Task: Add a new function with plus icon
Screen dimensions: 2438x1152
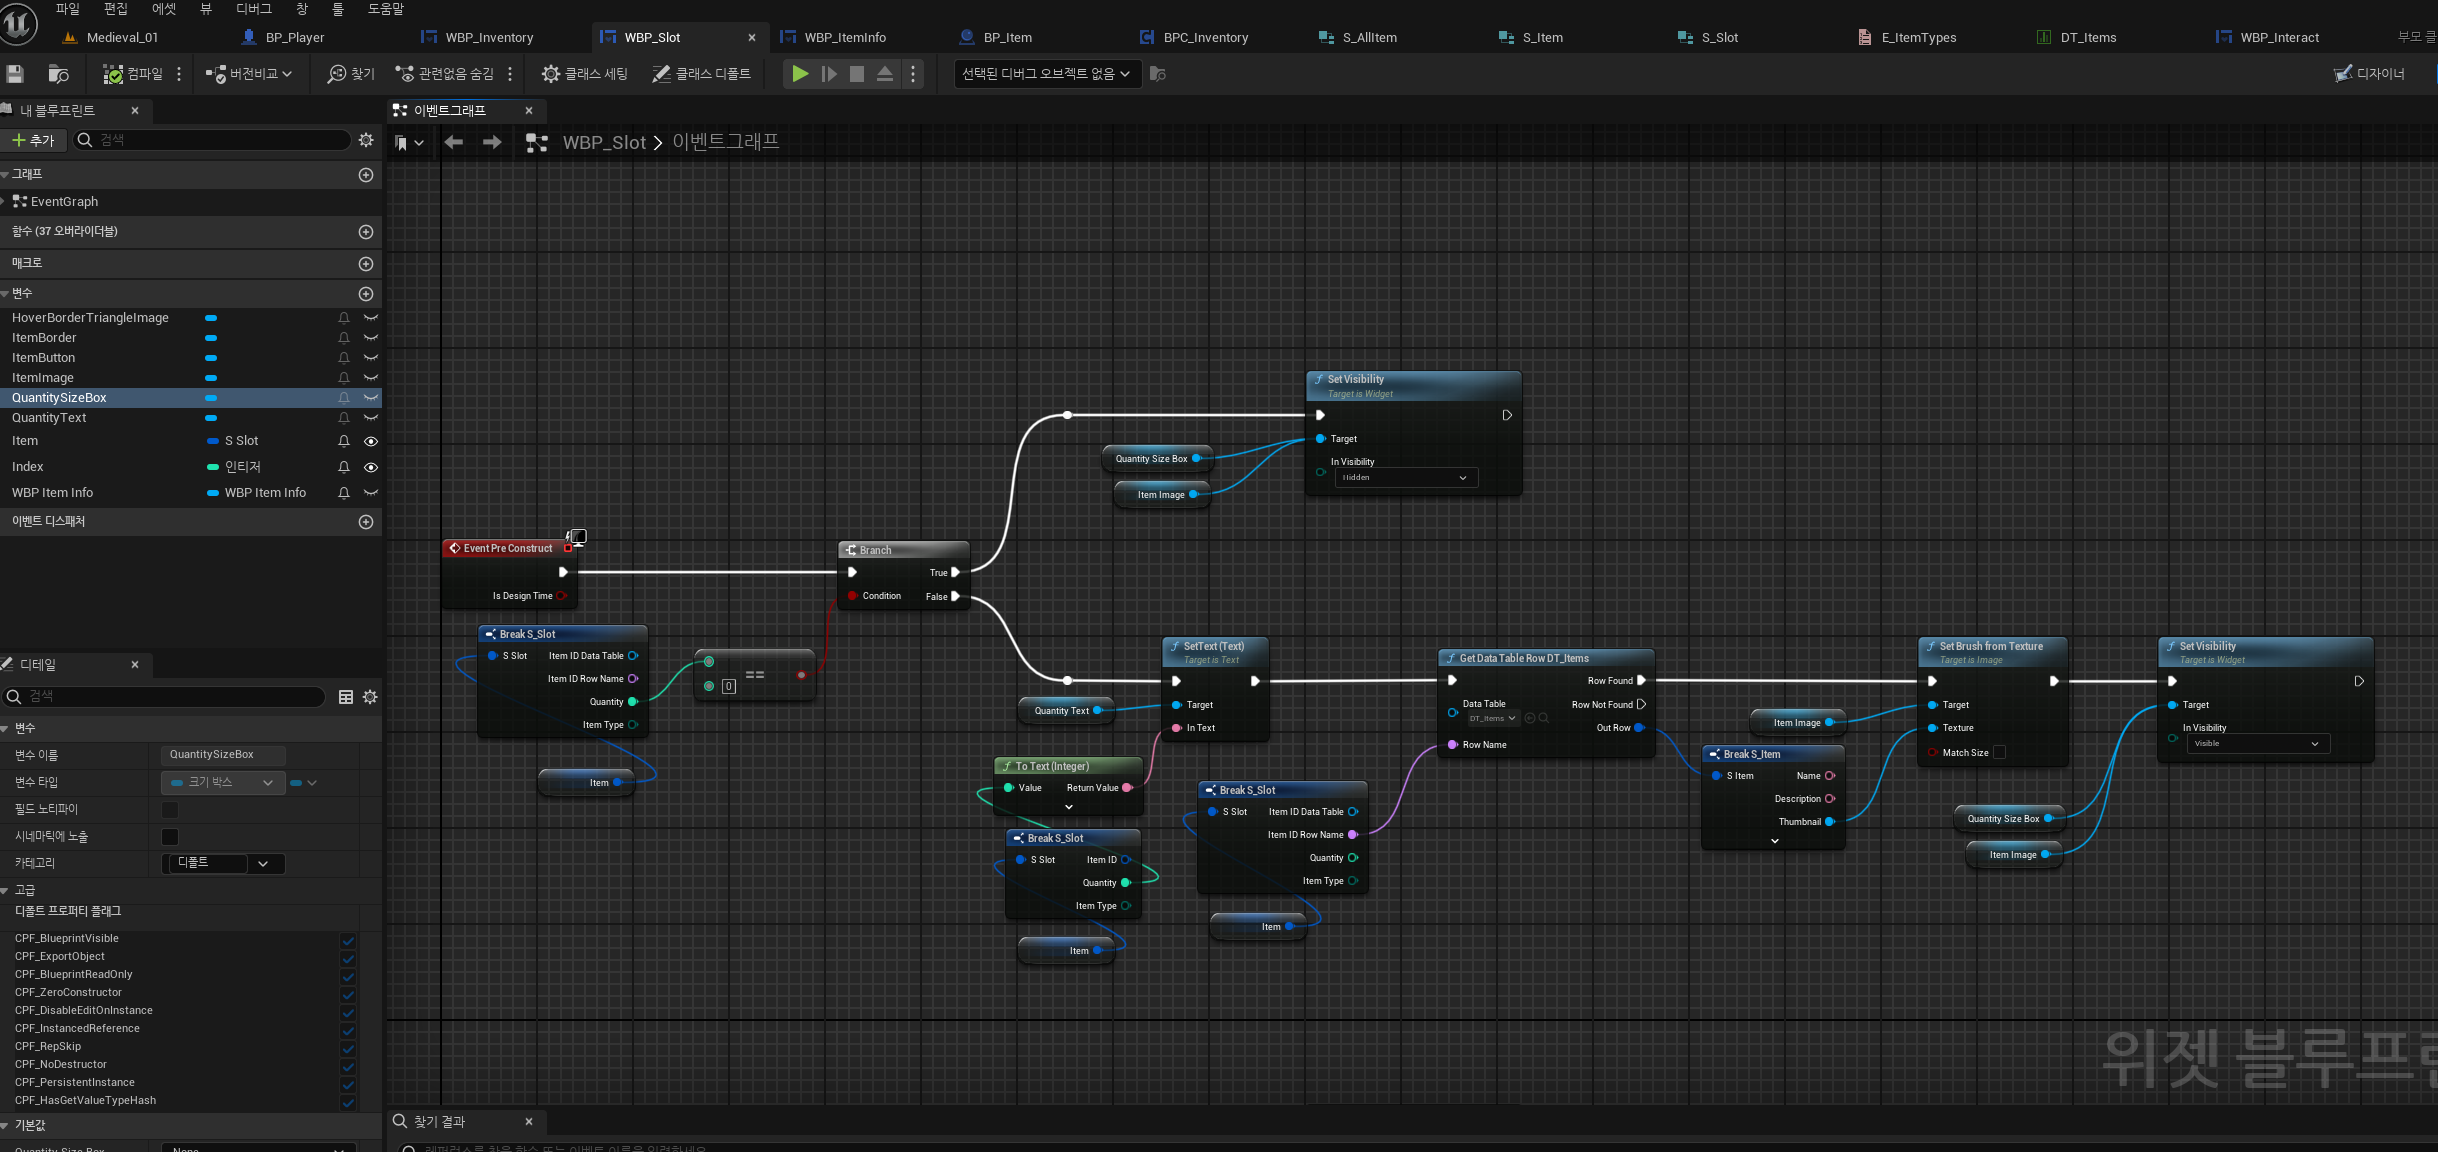Action: (x=366, y=232)
